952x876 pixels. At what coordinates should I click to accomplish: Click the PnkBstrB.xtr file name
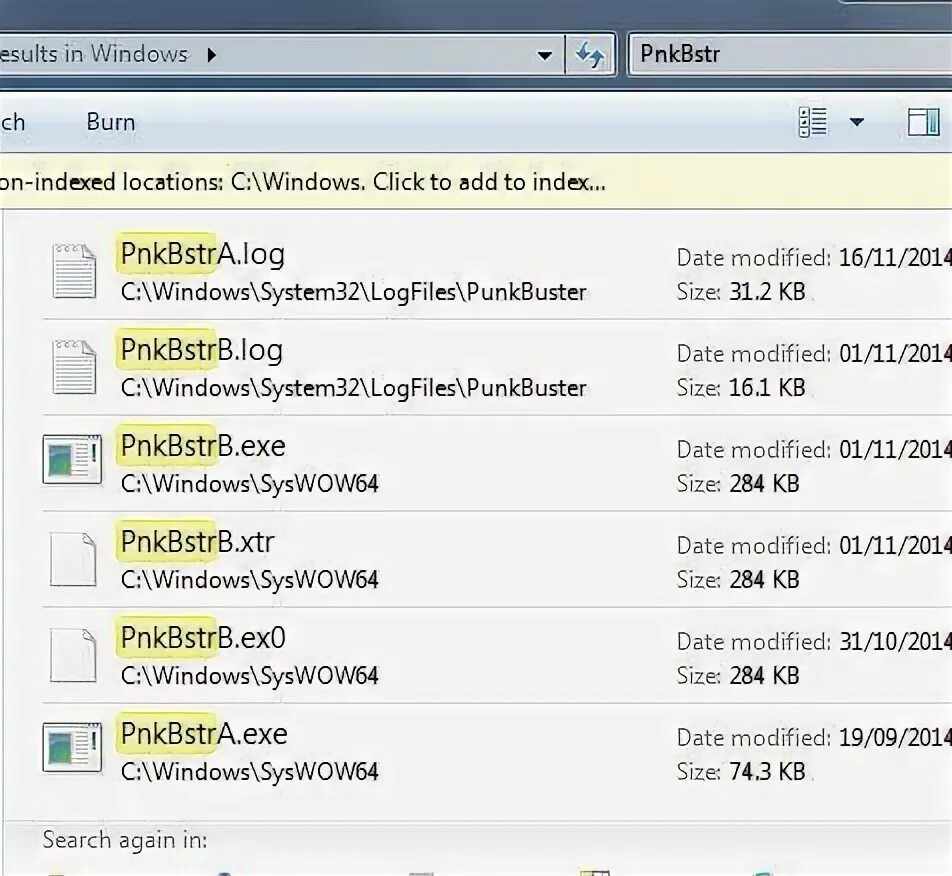tap(197, 542)
